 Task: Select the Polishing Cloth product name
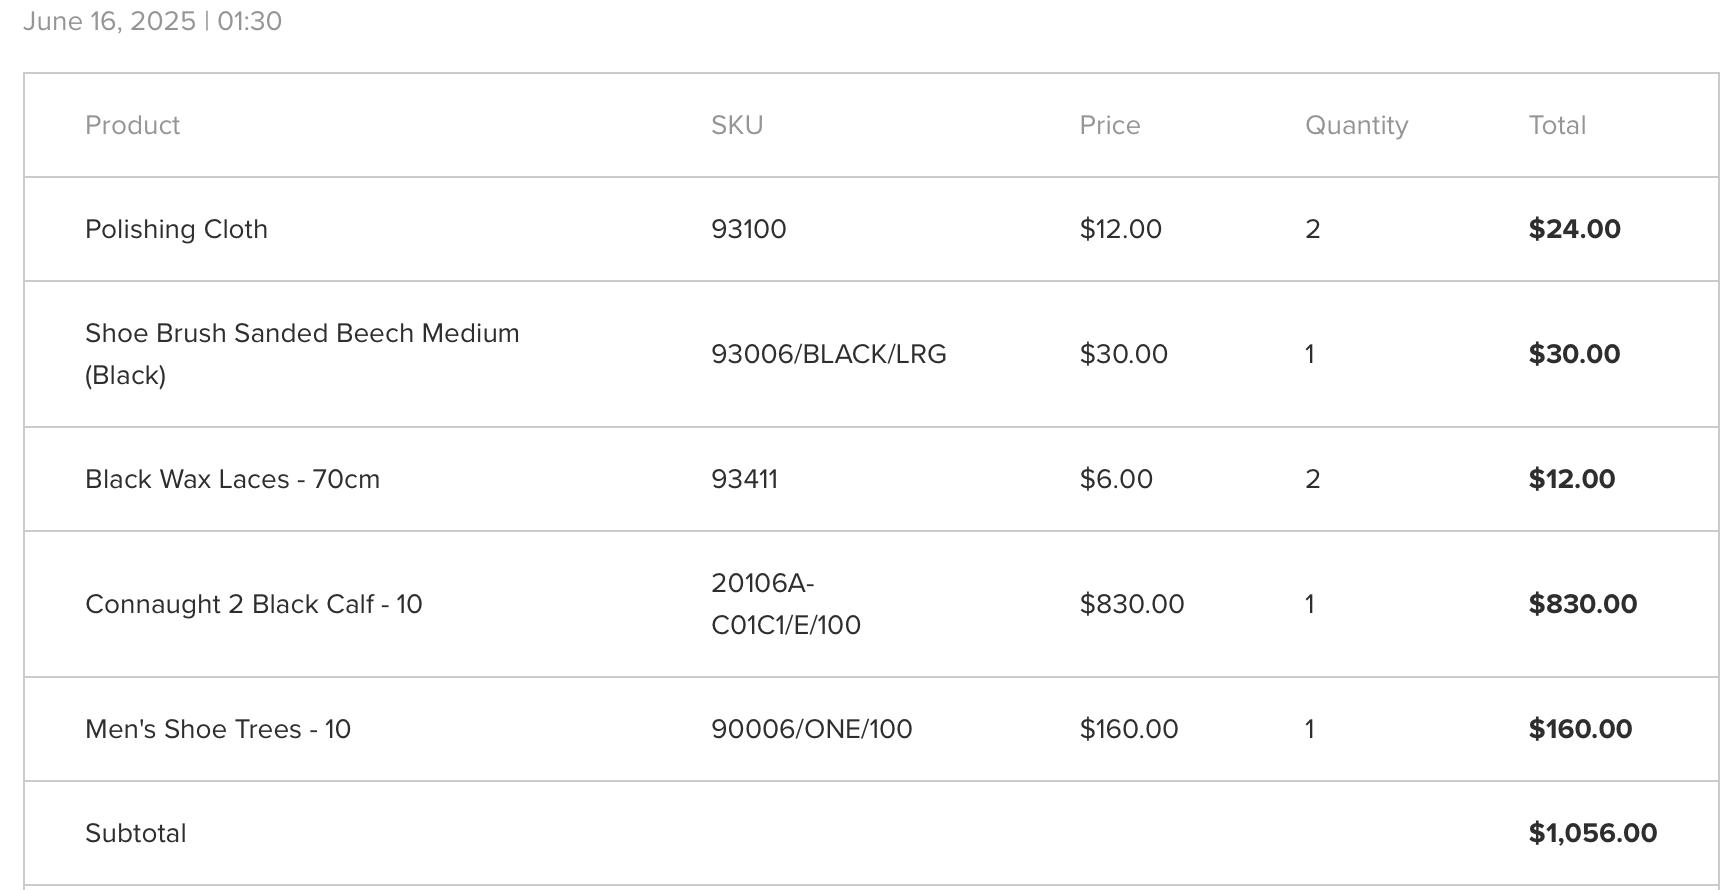click(176, 229)
